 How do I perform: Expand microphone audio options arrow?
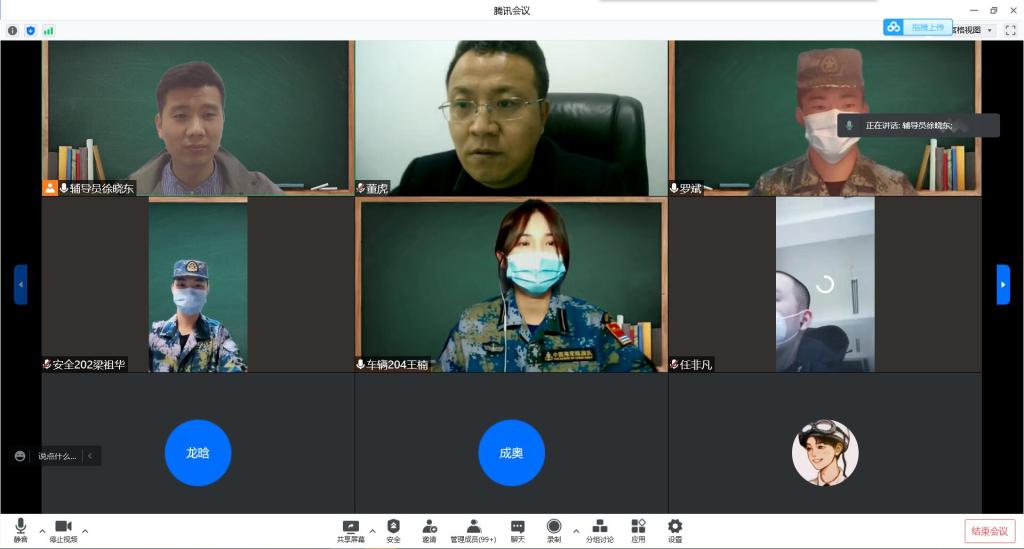point(42,530)
